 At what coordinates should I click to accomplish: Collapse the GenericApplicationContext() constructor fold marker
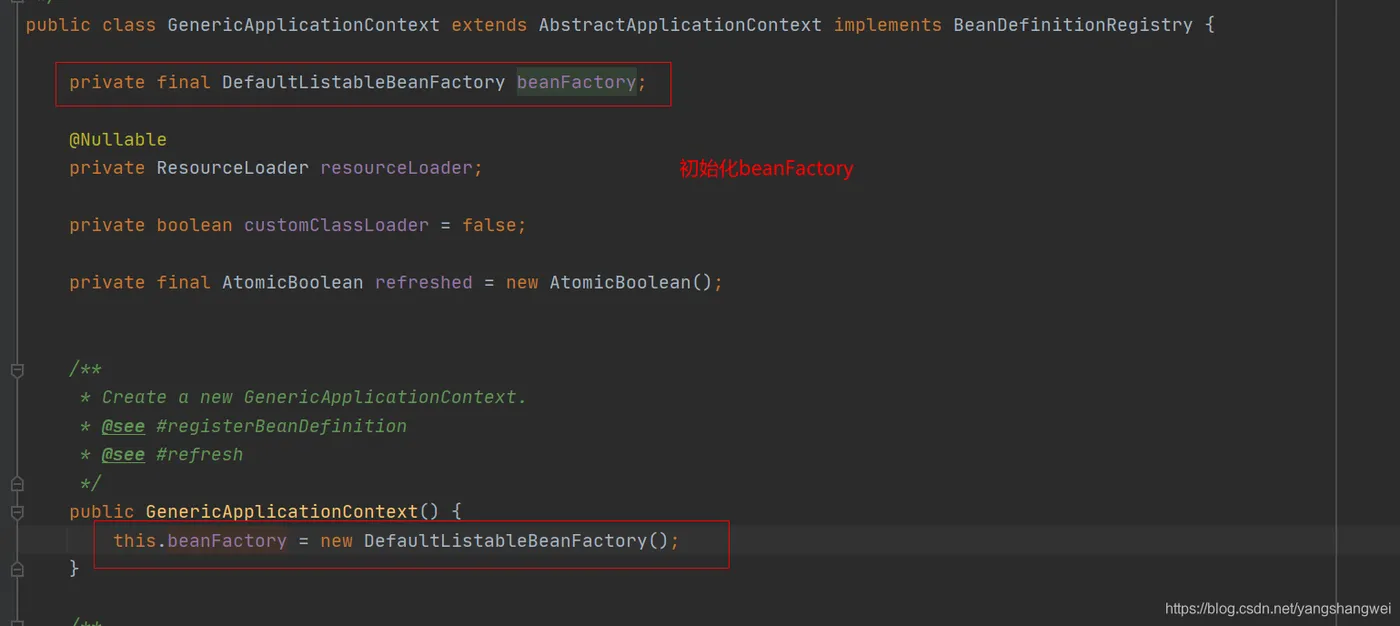(x=17, y=512)
